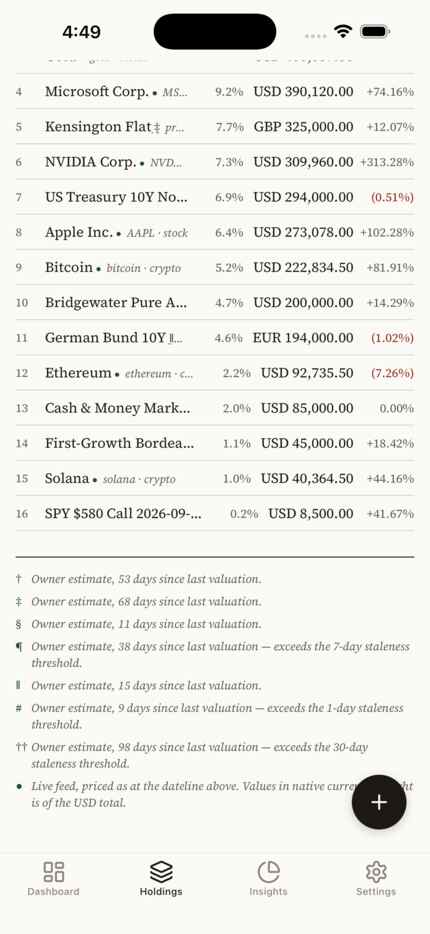Open Cash & Money Market row
The image size is (430, 934).
point(215,408)
